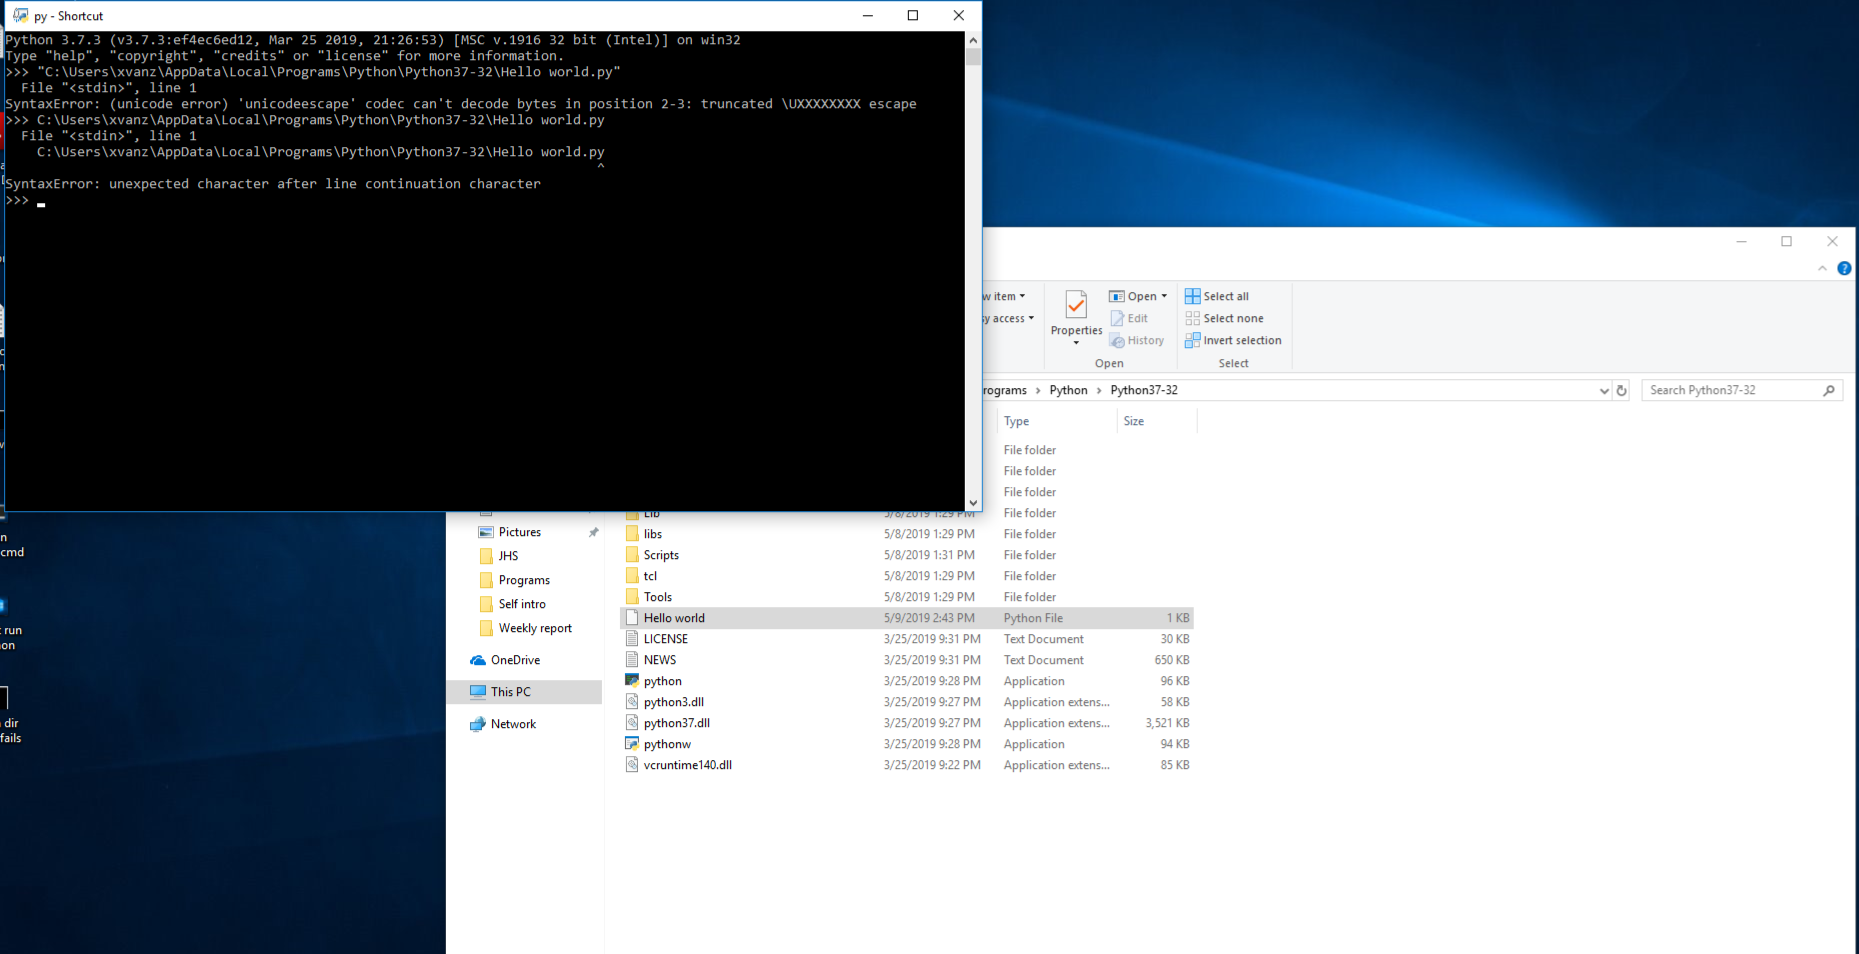Click the Properties icon in Explorer ribbon
The image size is (1859, 954).
click(1076, 304)
